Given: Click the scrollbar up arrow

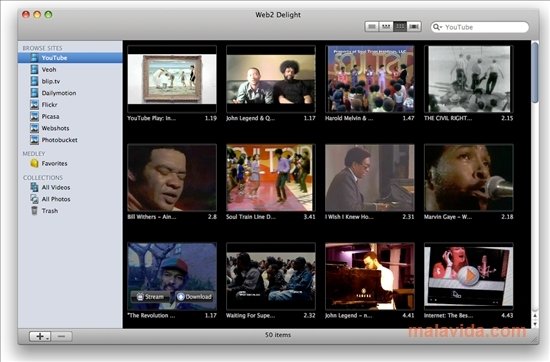Looking at the screenshot, I should [x=535, y=316].
